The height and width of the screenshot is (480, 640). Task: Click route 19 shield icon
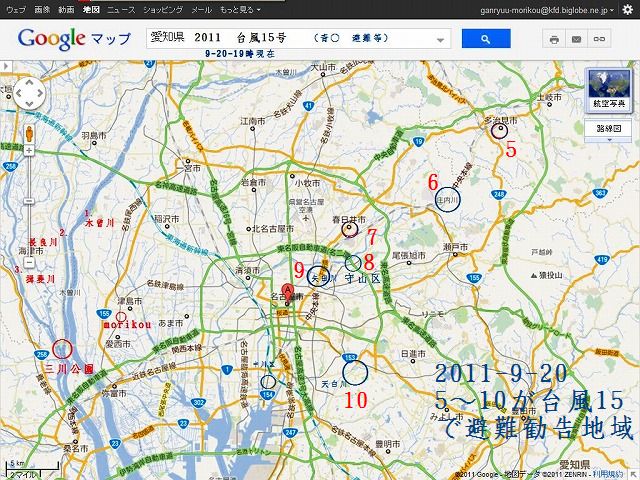418,142
